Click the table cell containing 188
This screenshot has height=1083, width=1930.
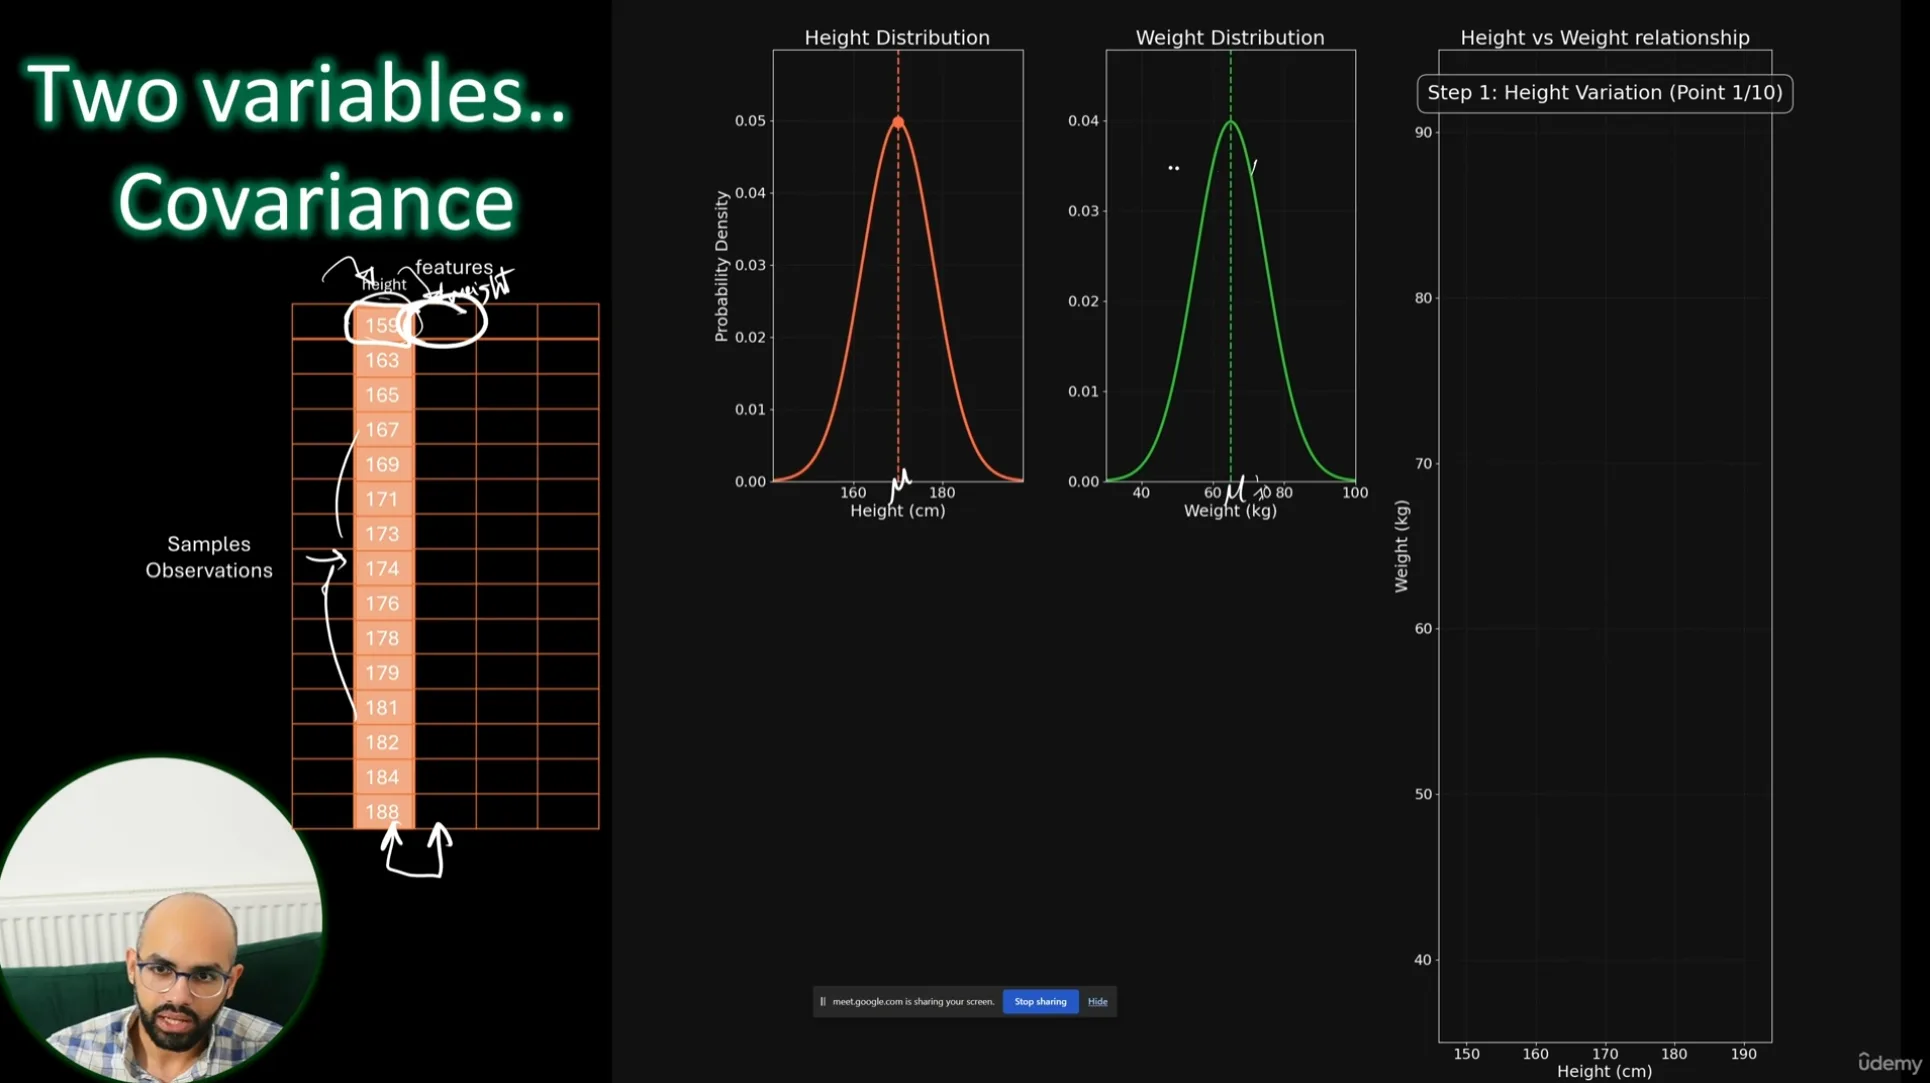tap(383, 812)
